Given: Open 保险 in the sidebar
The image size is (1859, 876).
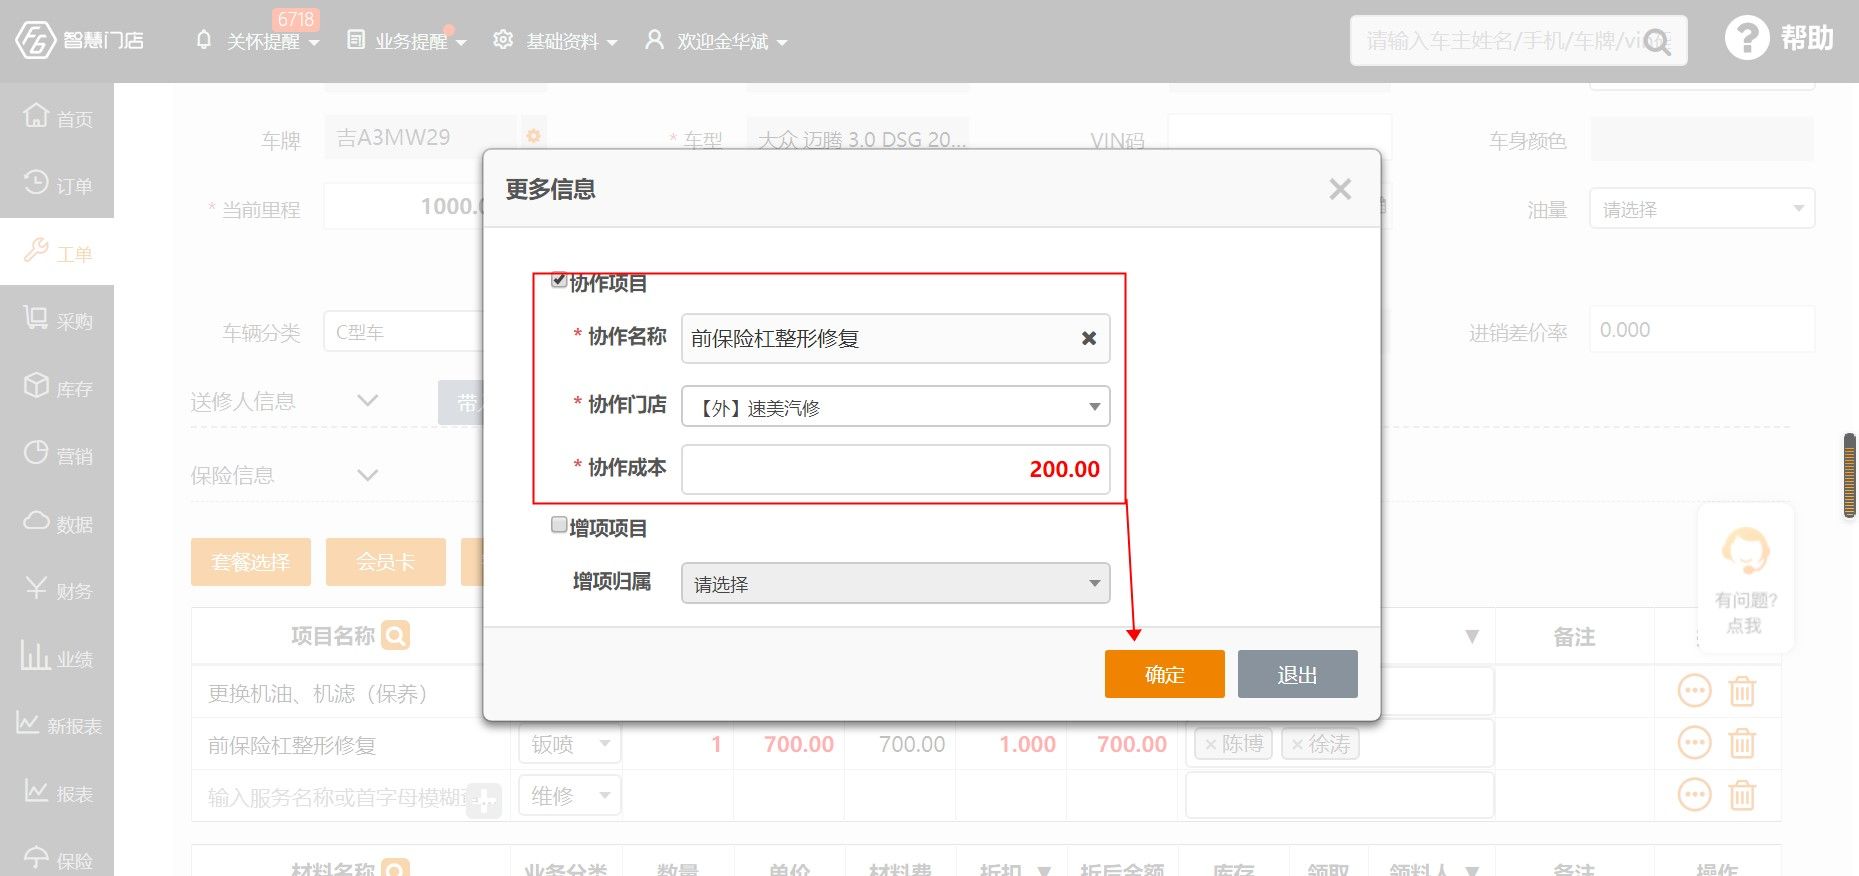Looking at the screenshot, I should pyautogui.click(x=57, y=858).
